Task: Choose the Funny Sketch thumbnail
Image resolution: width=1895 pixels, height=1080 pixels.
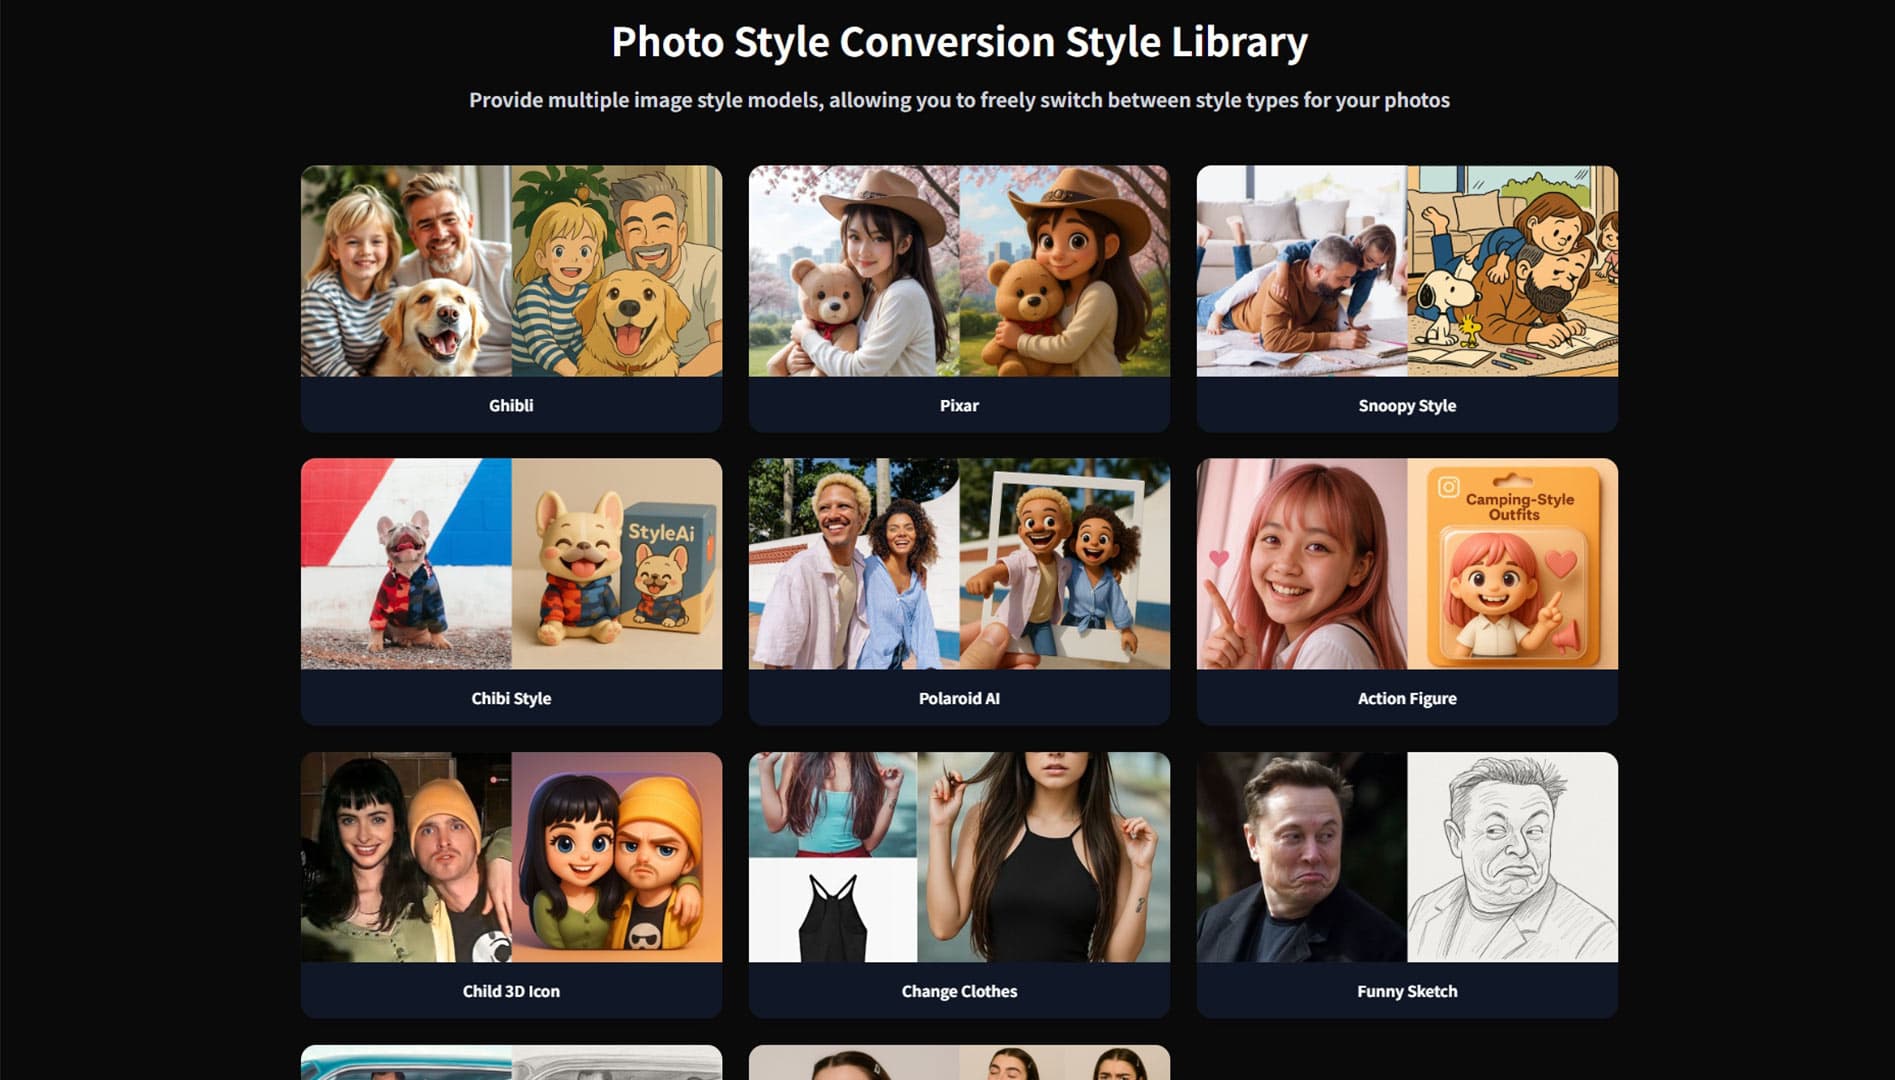Action: [x=1407, y=857]
